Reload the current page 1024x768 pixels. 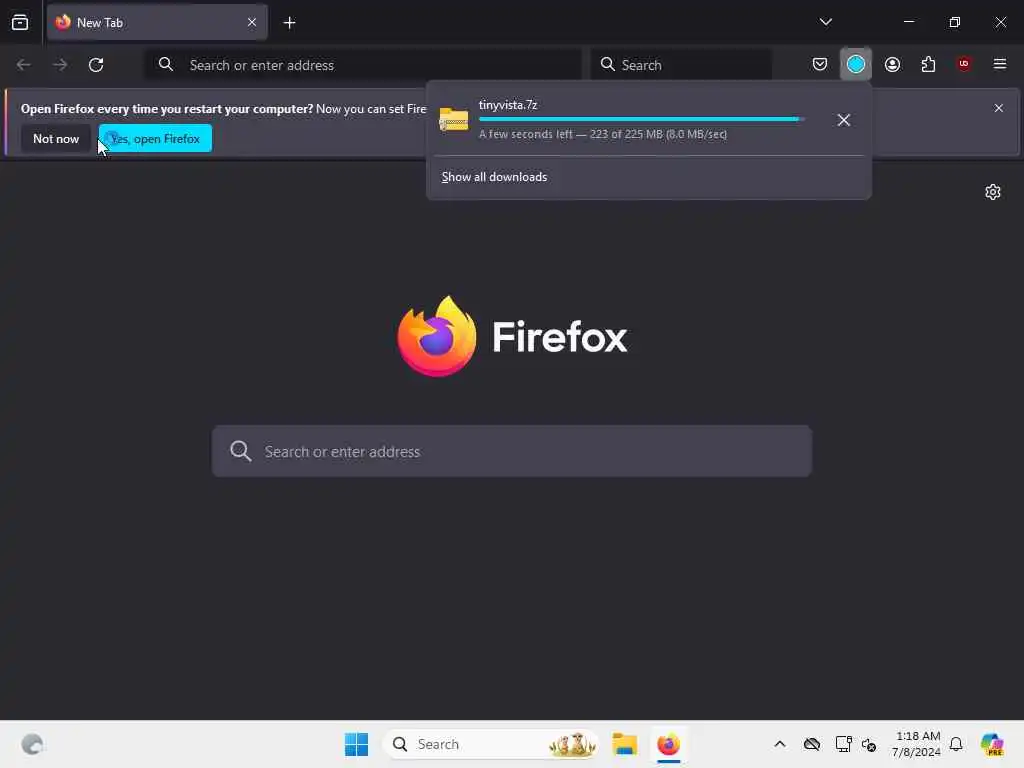pos(96,65)
